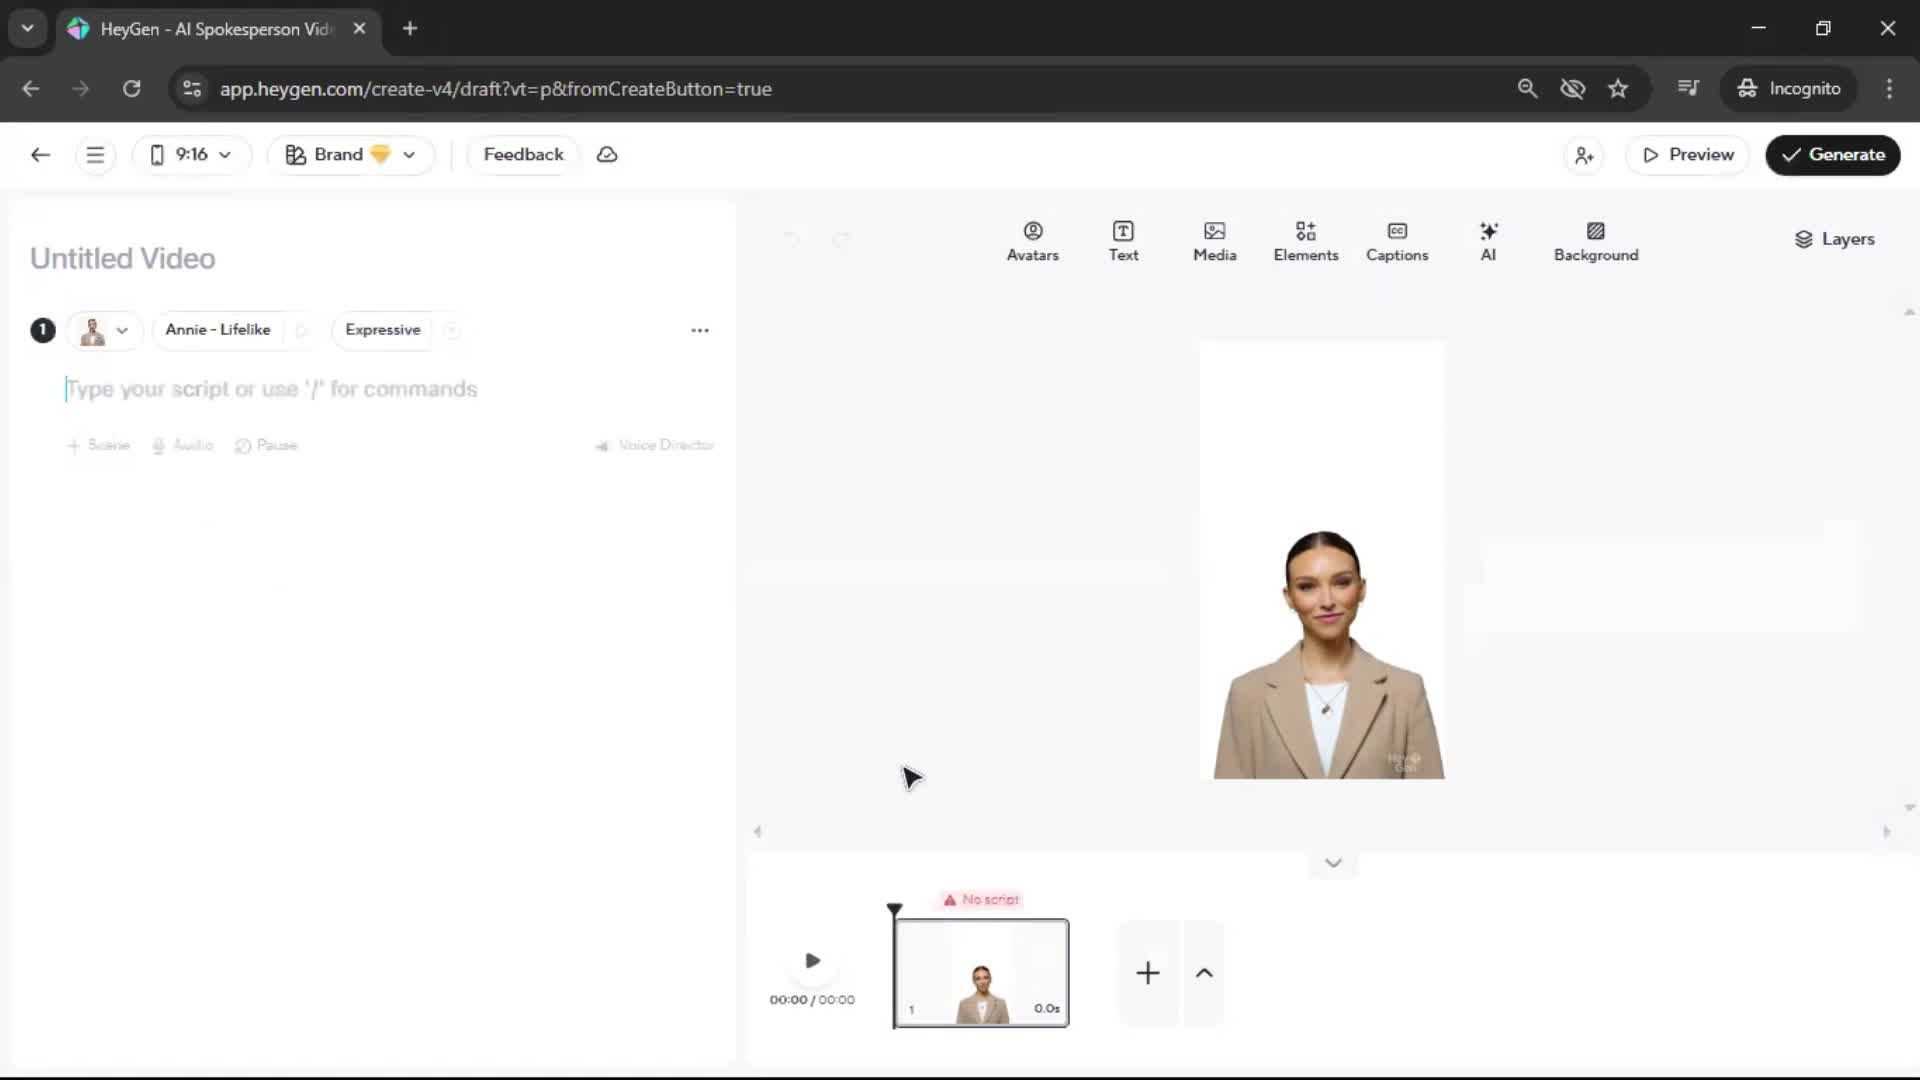Open Background settings
The image size is (1920, 1080).
(x=1595, y=241)
